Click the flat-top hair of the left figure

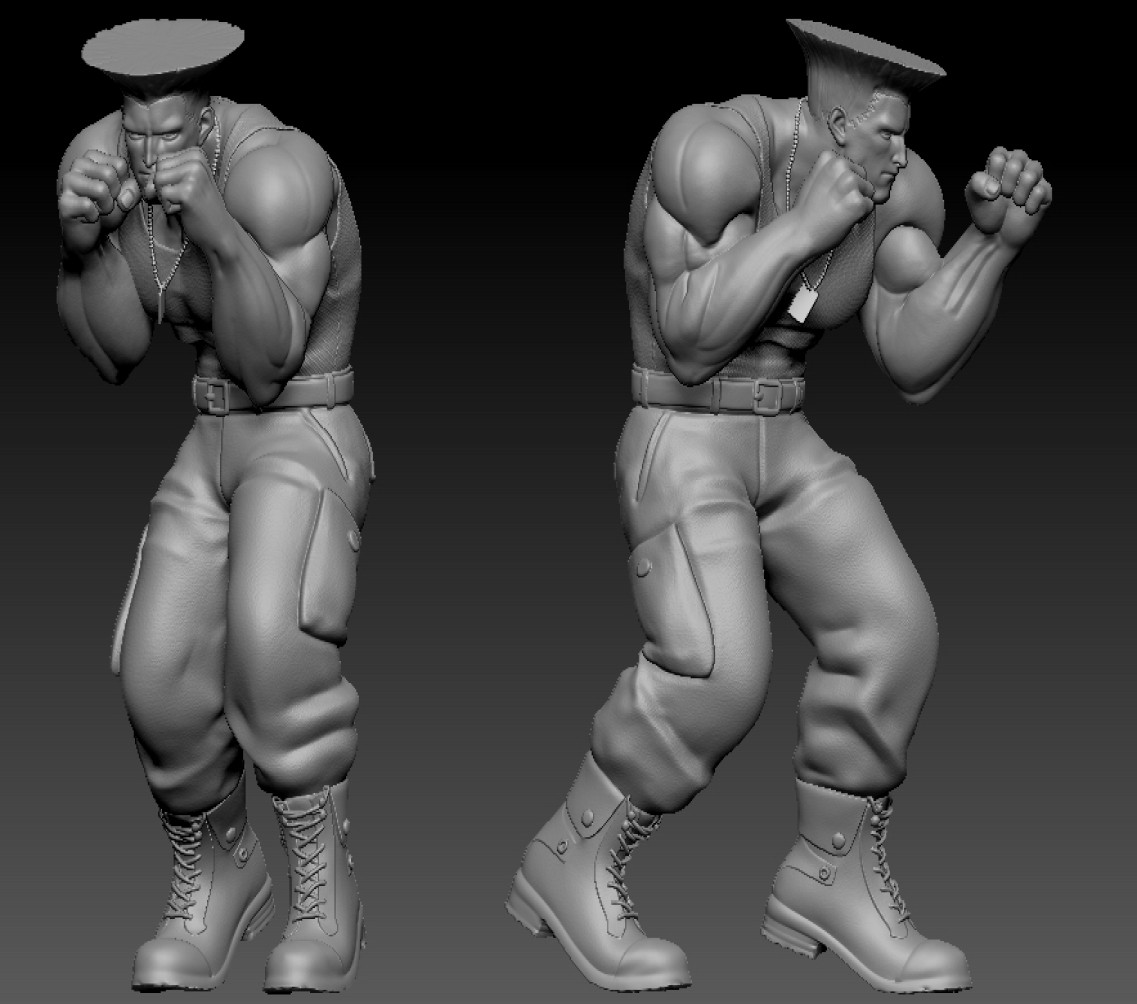pyautogui.click(x=162, y=49)
